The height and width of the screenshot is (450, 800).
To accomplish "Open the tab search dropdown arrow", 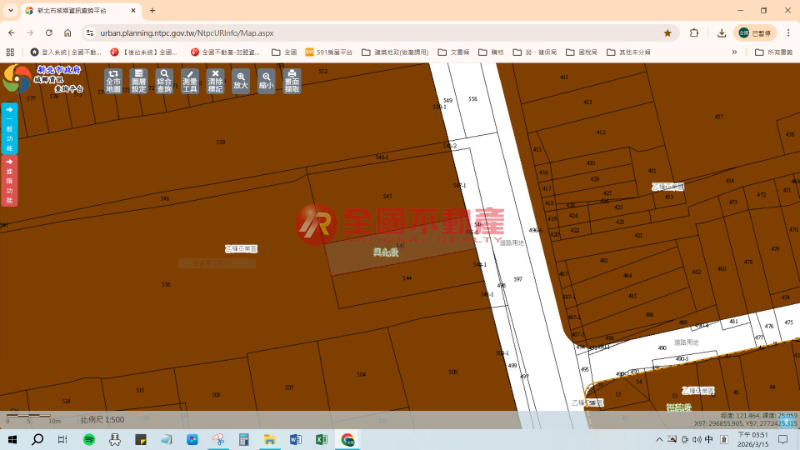I will pyautogui.click(x=10, y=10).
